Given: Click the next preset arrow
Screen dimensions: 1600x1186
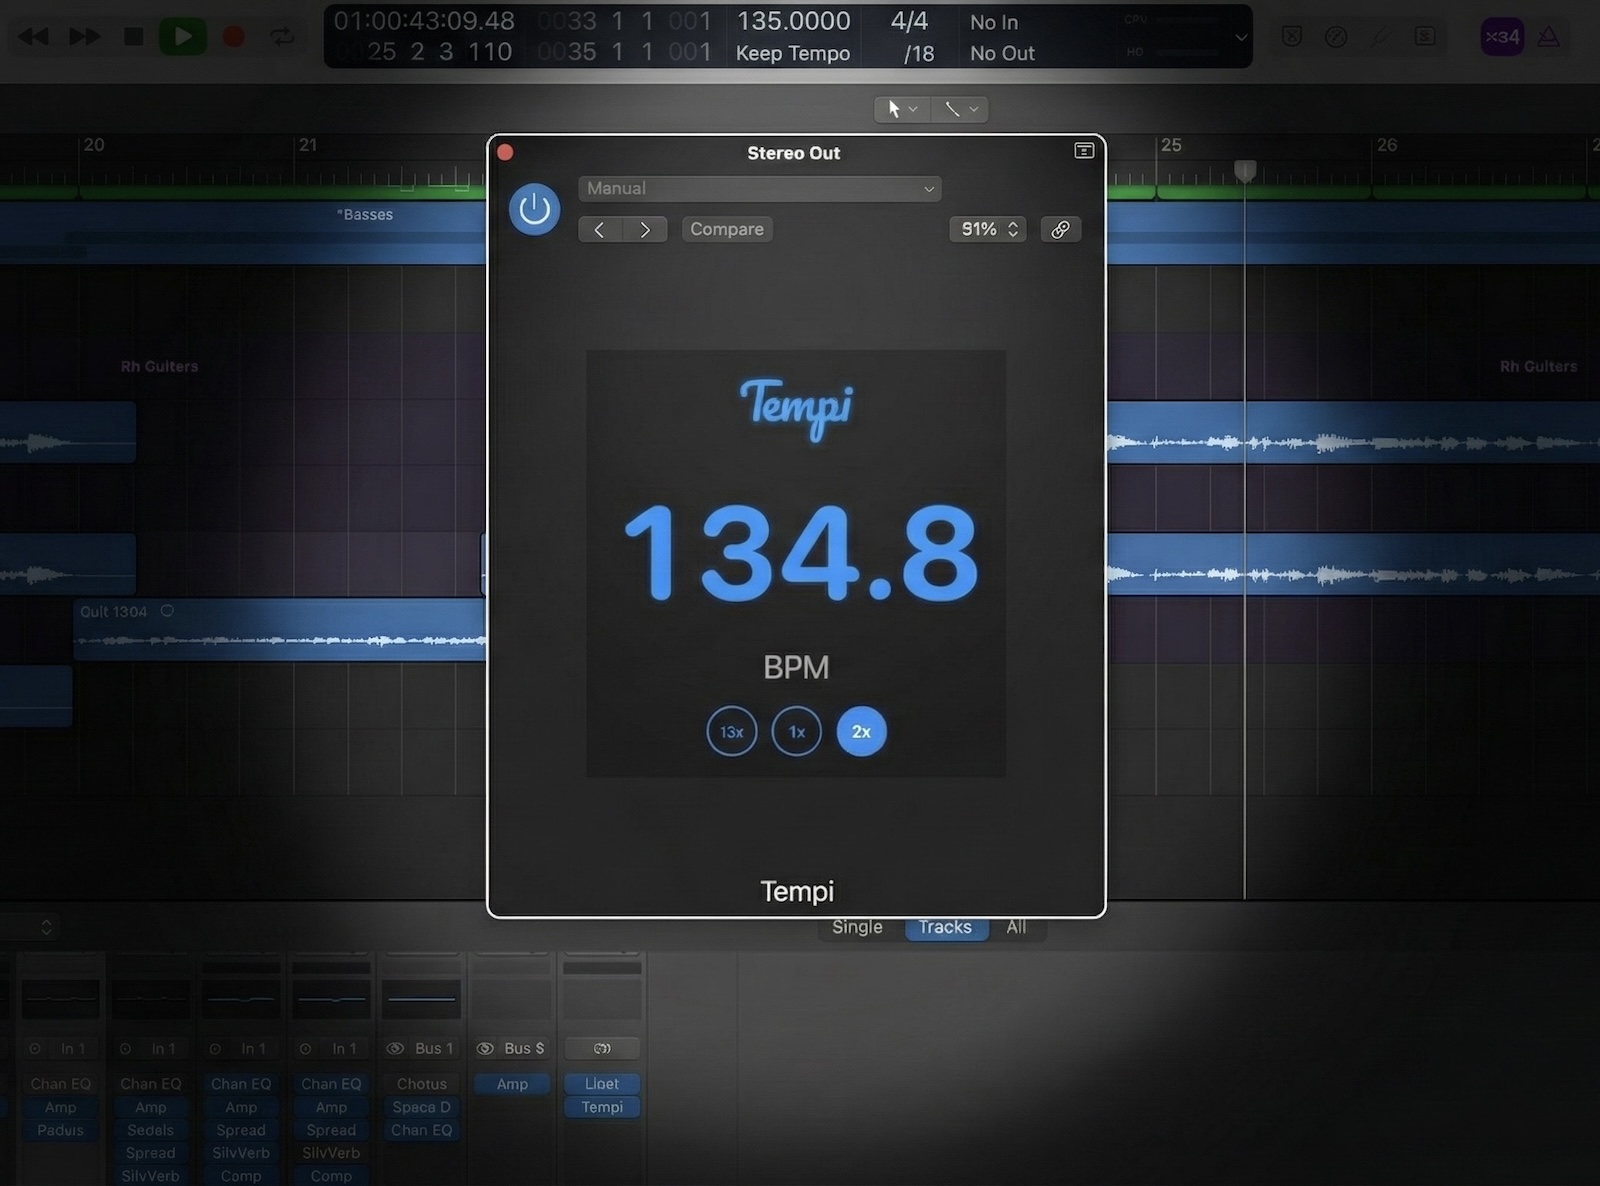Looking at the screenshot, I should pos(645,229).
